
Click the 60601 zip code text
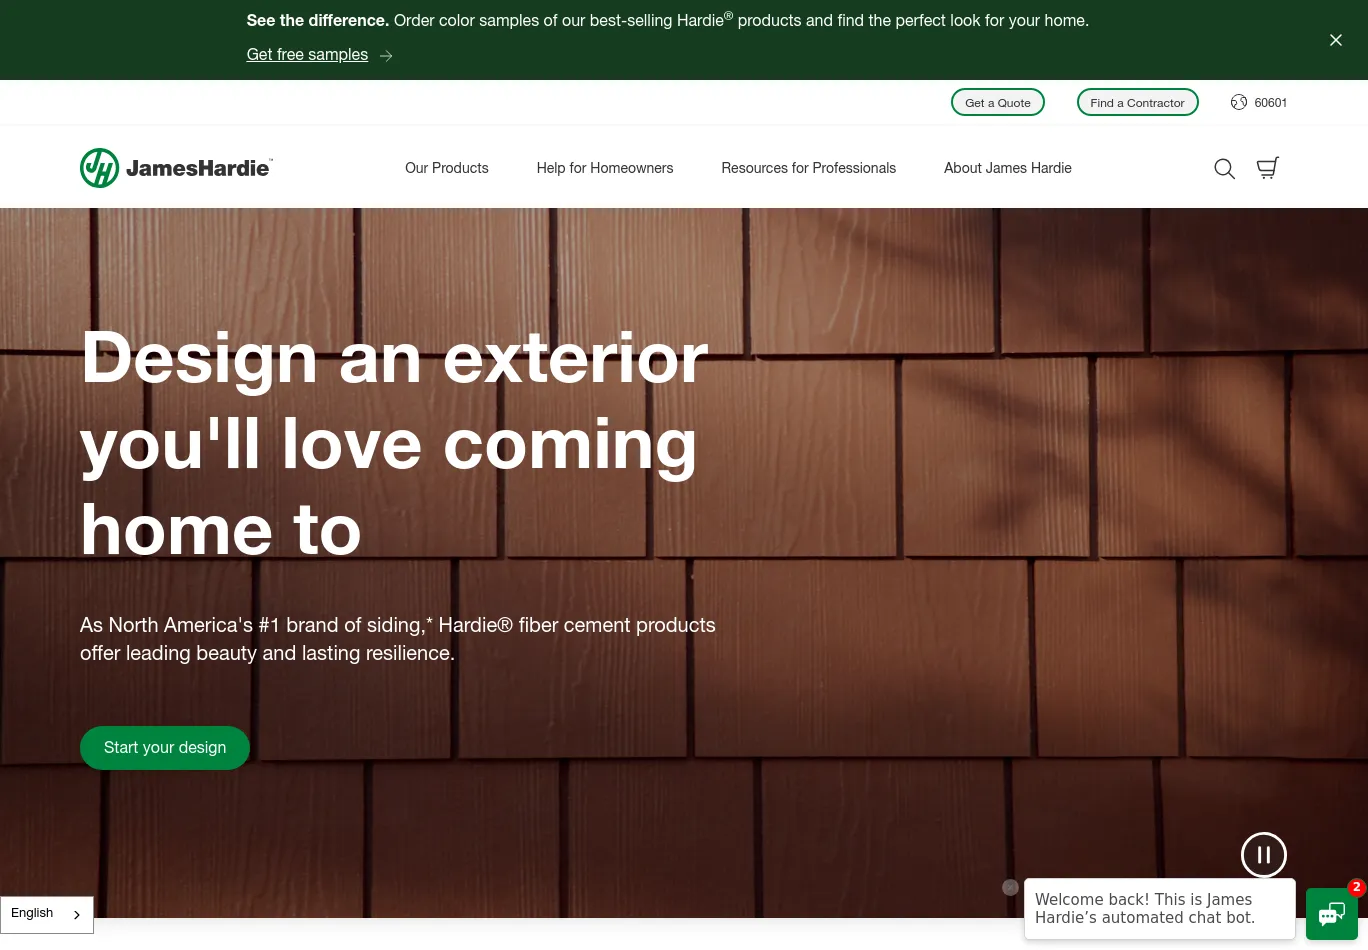point(1271,102)
